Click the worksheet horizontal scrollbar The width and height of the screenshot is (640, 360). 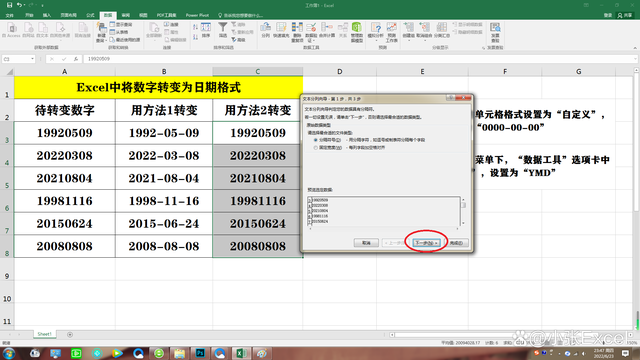tap(511, 335)
